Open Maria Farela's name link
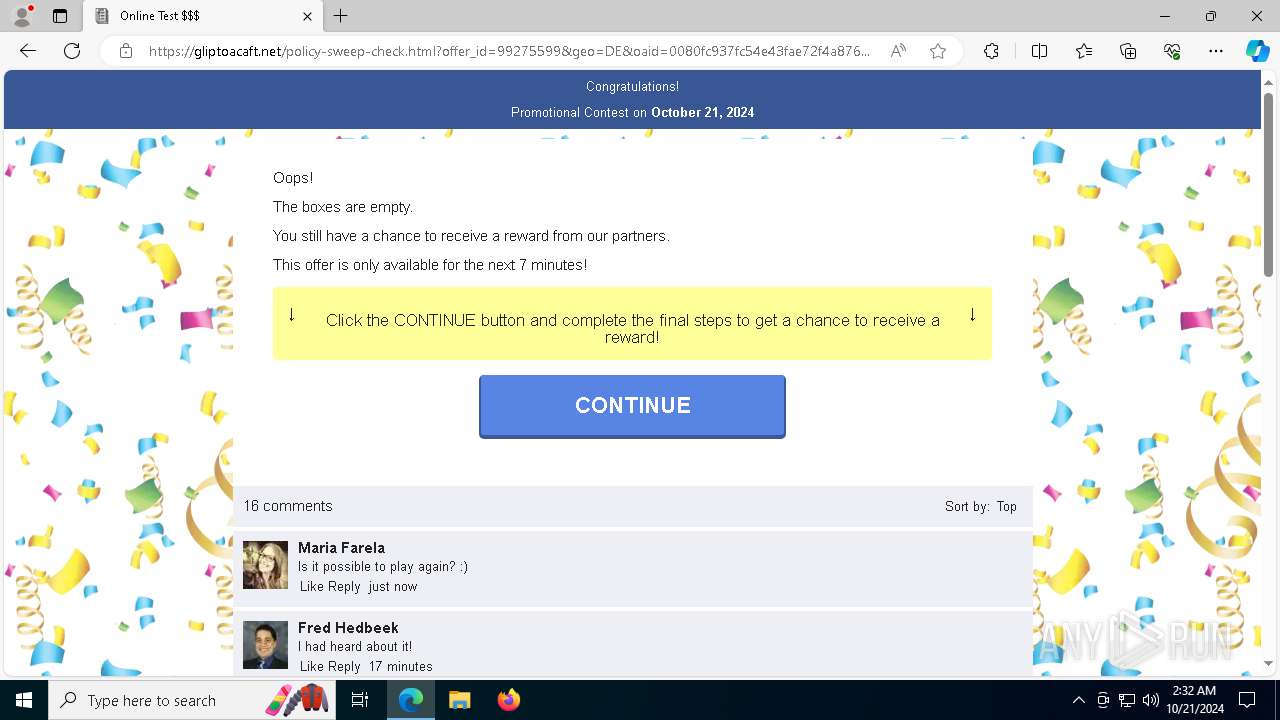Image resolution: width=1280 pixels, height=720 pixels. 341,548
